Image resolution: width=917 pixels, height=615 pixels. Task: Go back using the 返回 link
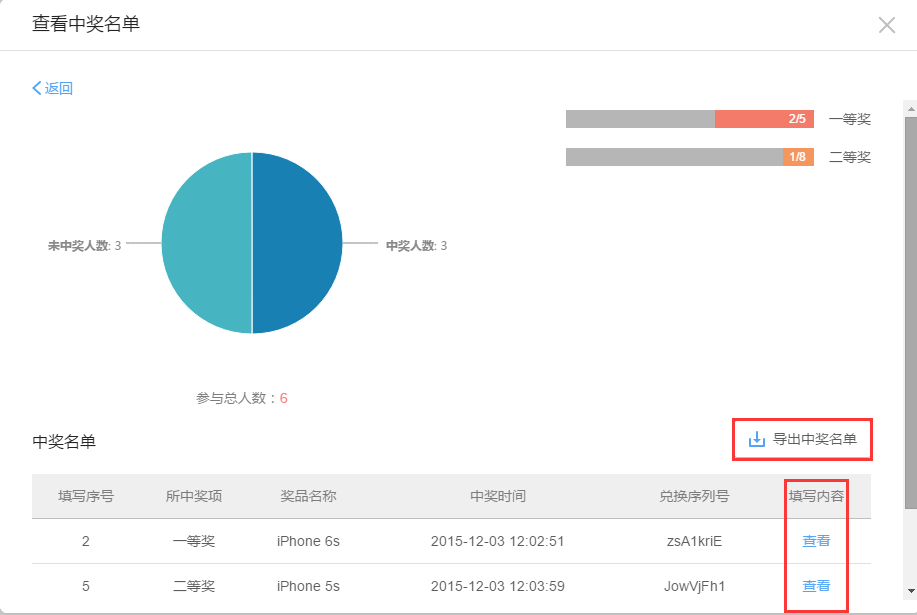tap(52, 88)
